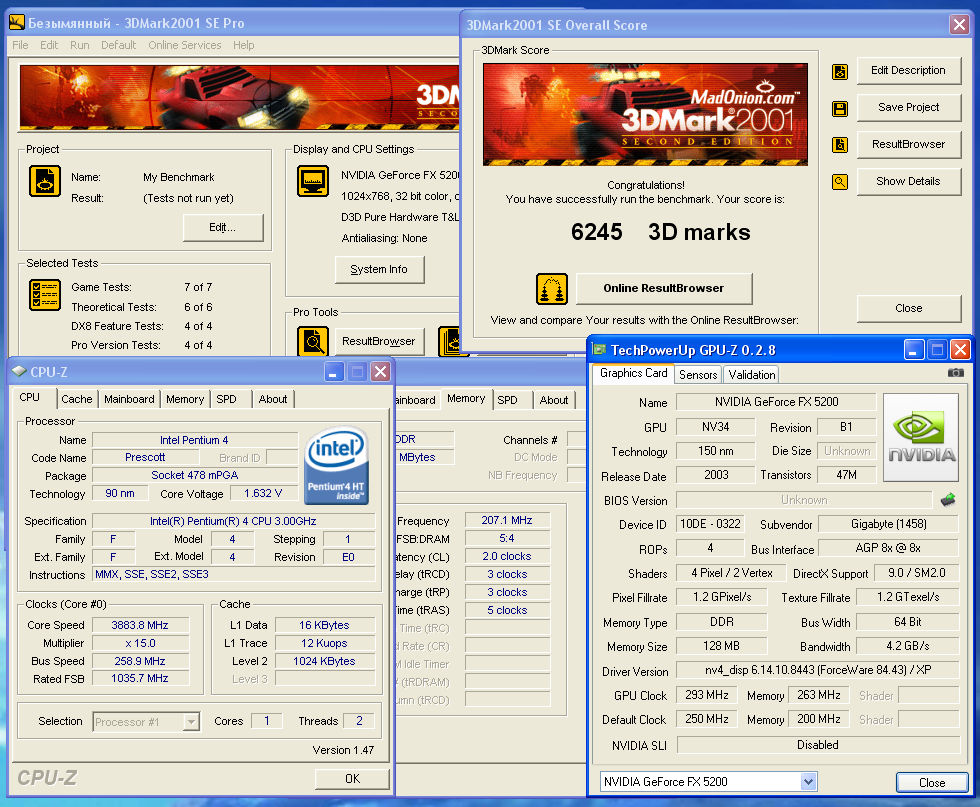Switch to the Sensors tab in GPU-Z

click(698, 374)
